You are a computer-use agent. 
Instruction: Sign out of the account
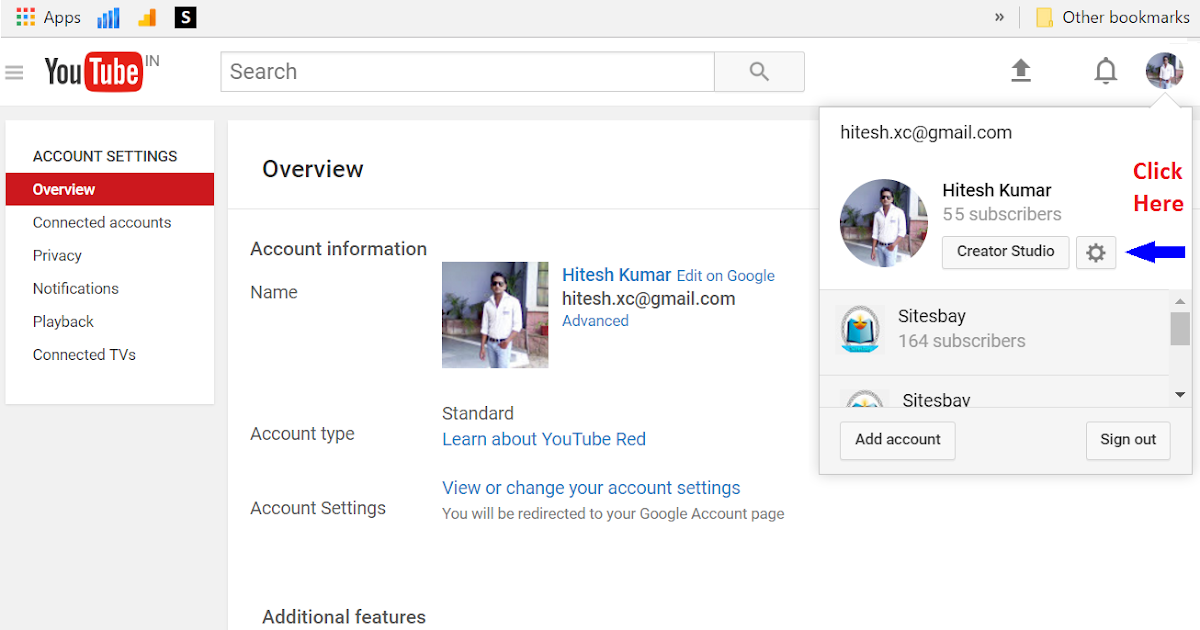click(x=1128, y=440)
